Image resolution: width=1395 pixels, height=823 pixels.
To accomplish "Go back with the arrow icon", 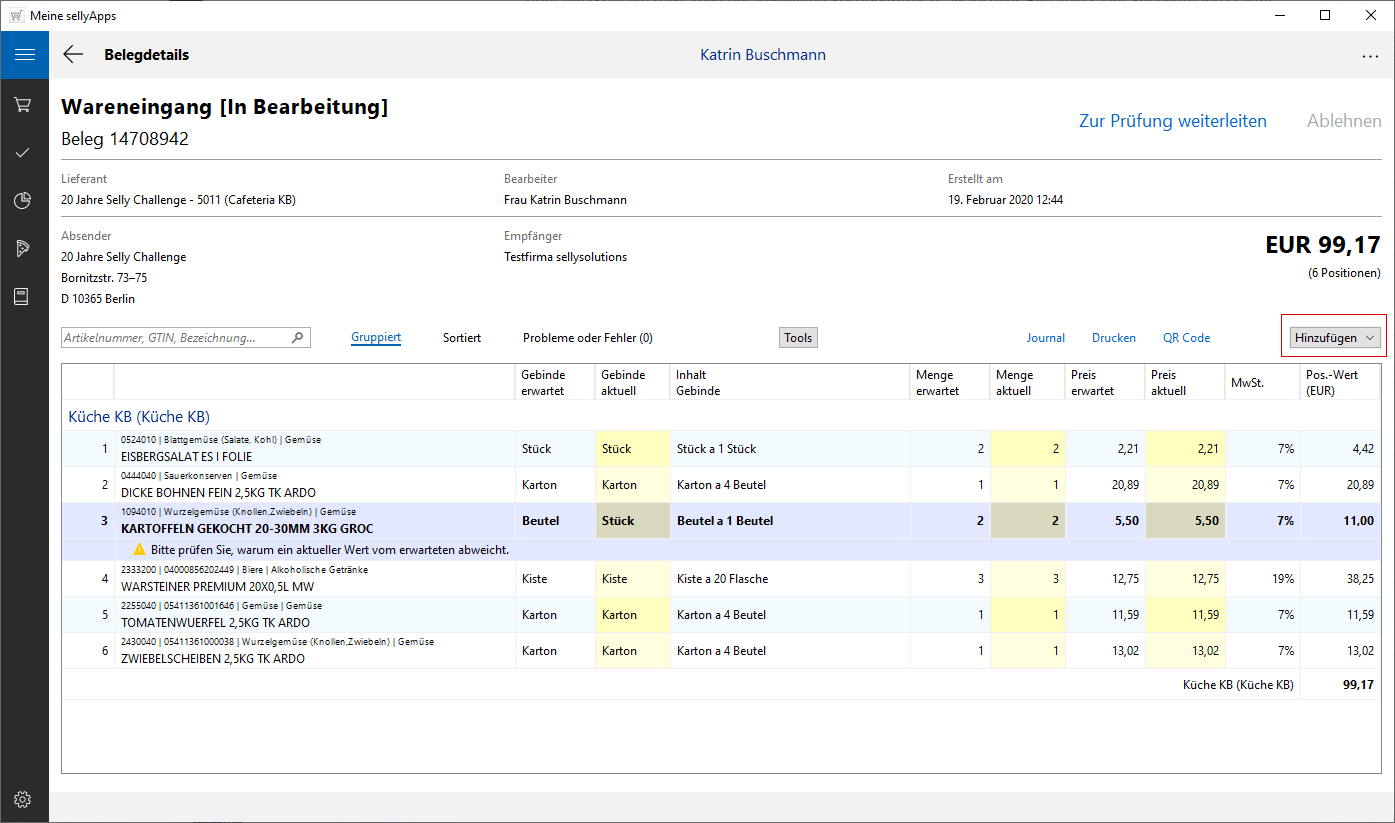I will [73, 55].
